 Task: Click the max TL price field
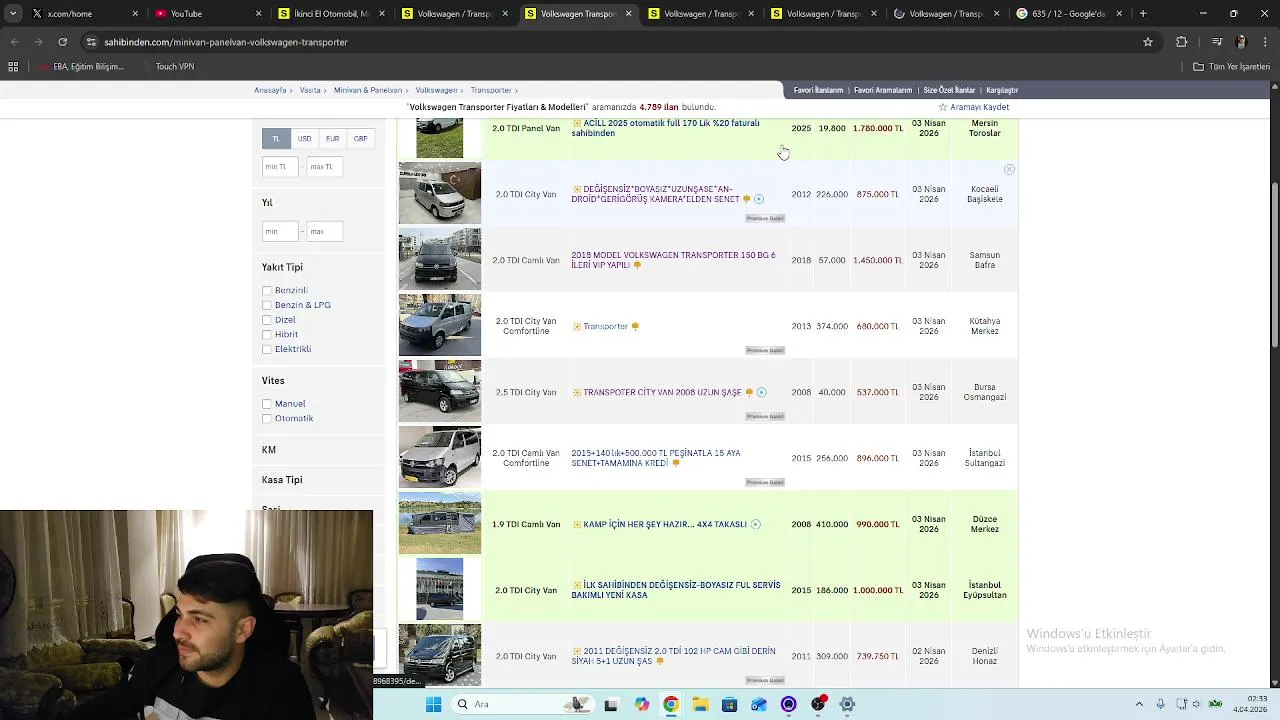324,167
